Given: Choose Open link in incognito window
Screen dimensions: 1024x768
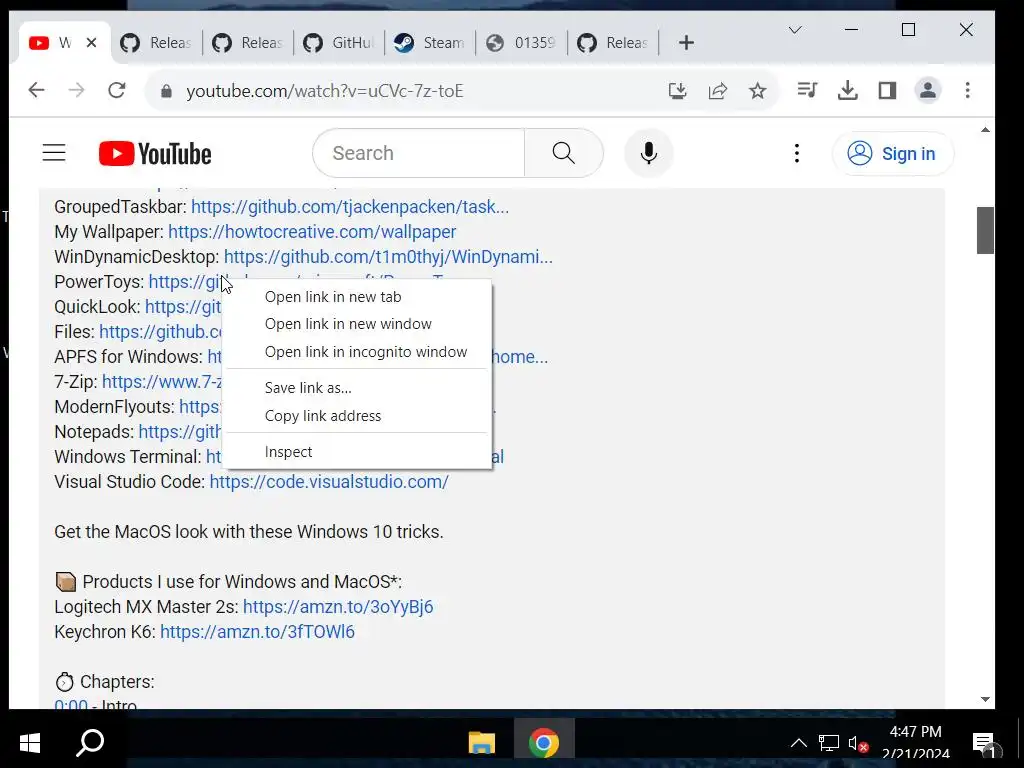Looking at the screenshot, I should coord(357,352).
